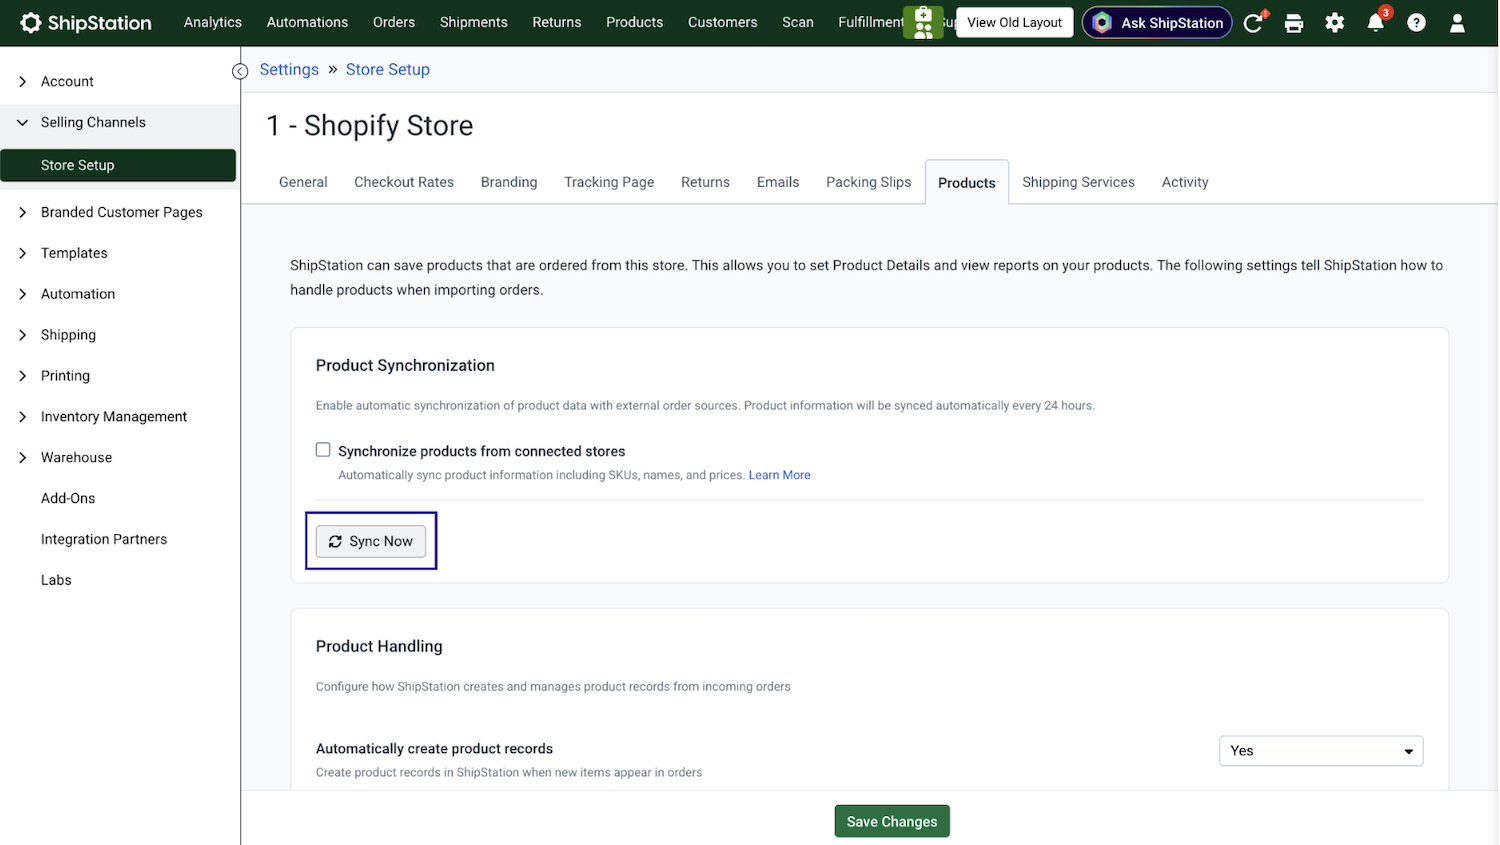Open the printer icon in top bar
This screenshot has width=1500, height=845.
point(1294,23)
